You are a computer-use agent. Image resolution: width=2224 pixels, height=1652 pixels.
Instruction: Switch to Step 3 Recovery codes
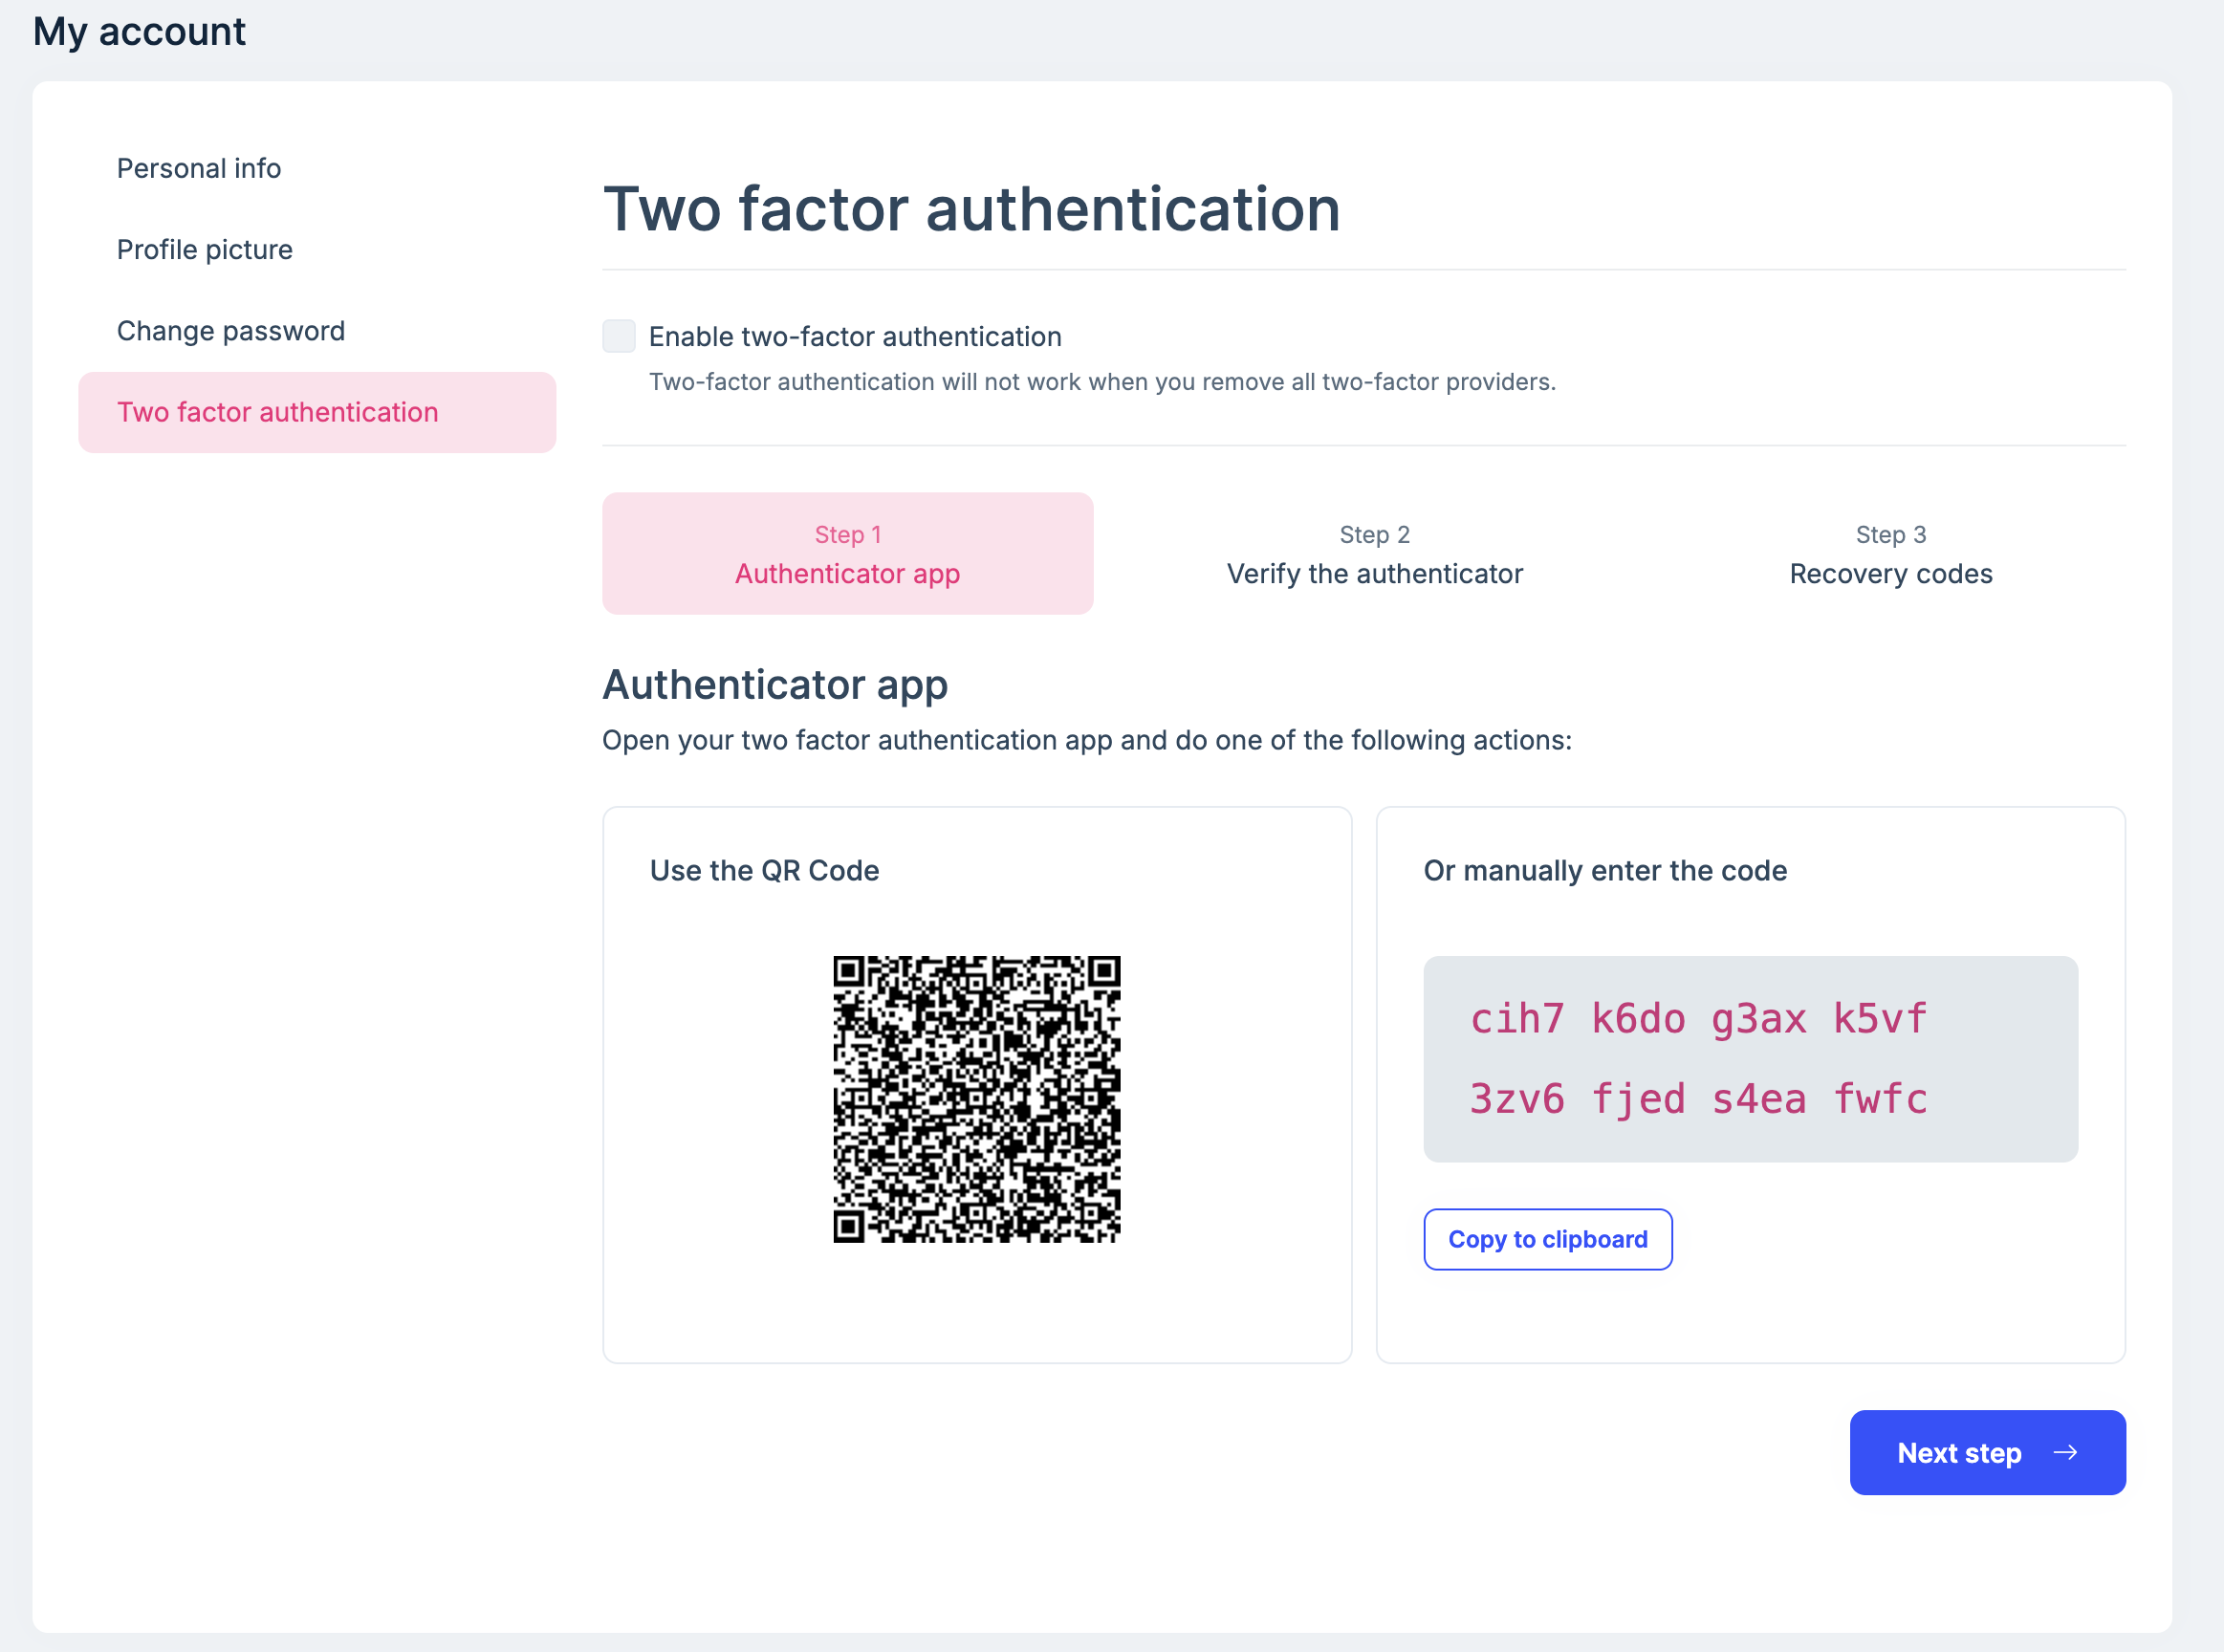(1890, 553)
